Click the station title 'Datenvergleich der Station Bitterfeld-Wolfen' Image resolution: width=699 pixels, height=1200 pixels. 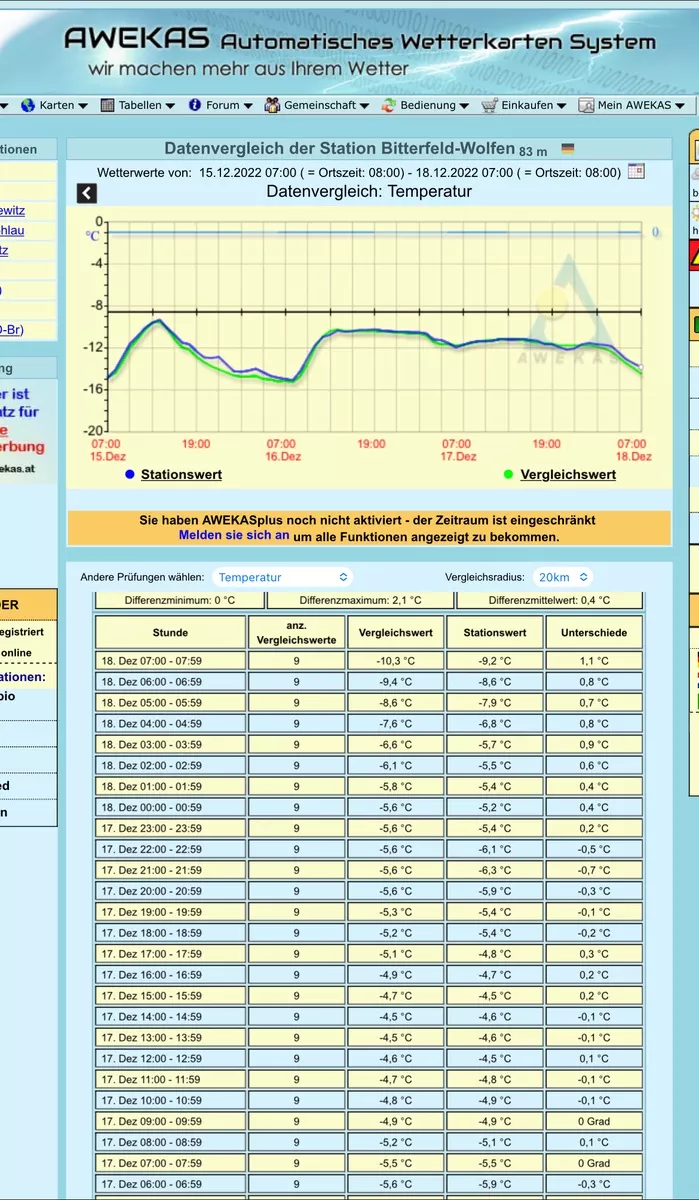pyautogui.click(x=339, y=148)
